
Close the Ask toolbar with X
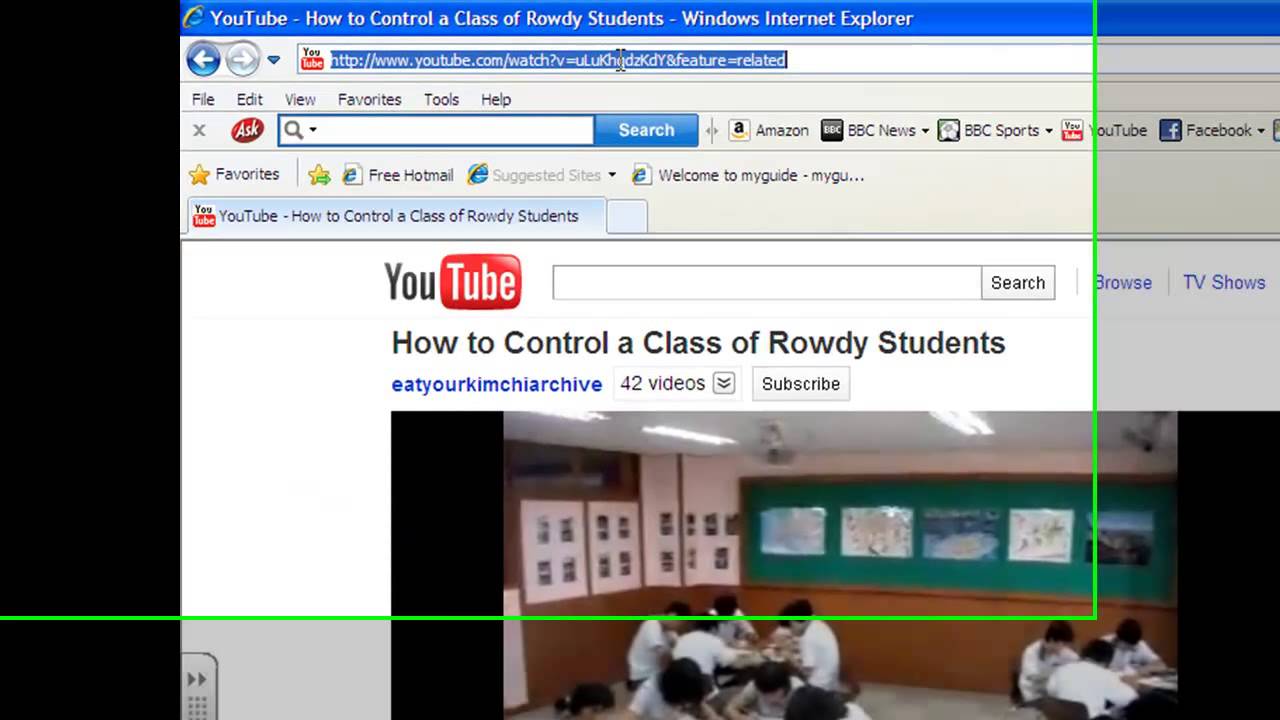point(199,130)
